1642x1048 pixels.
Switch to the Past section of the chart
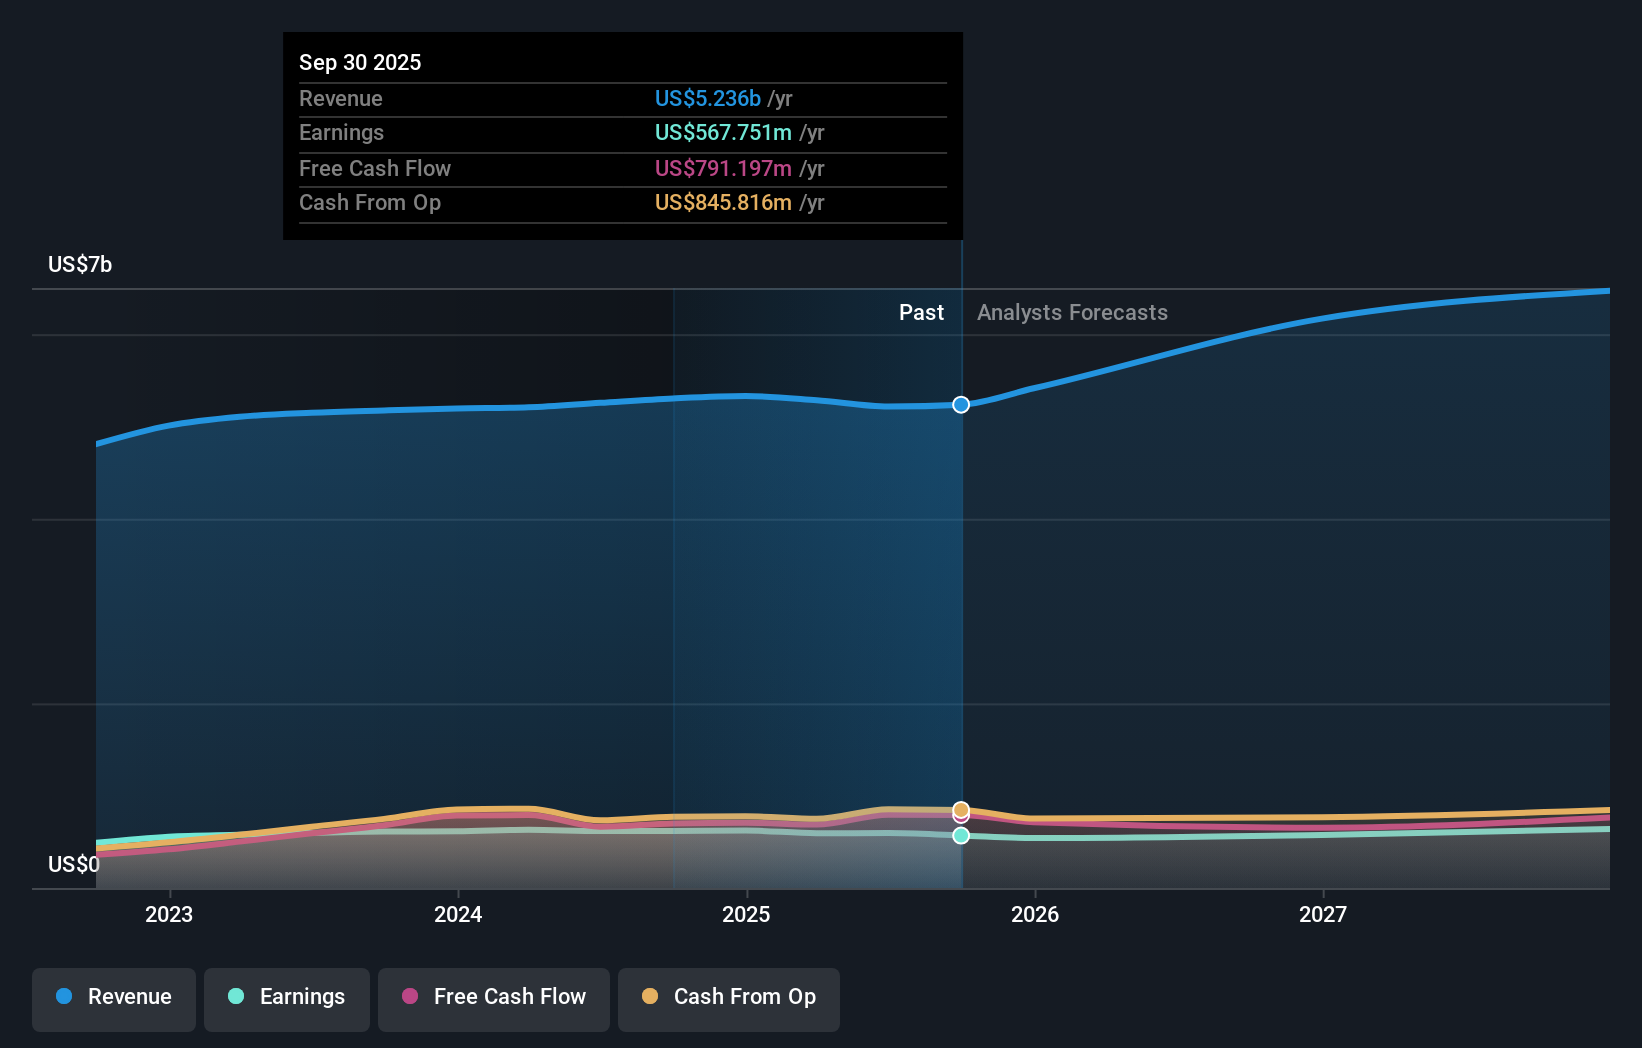point(921,312)
